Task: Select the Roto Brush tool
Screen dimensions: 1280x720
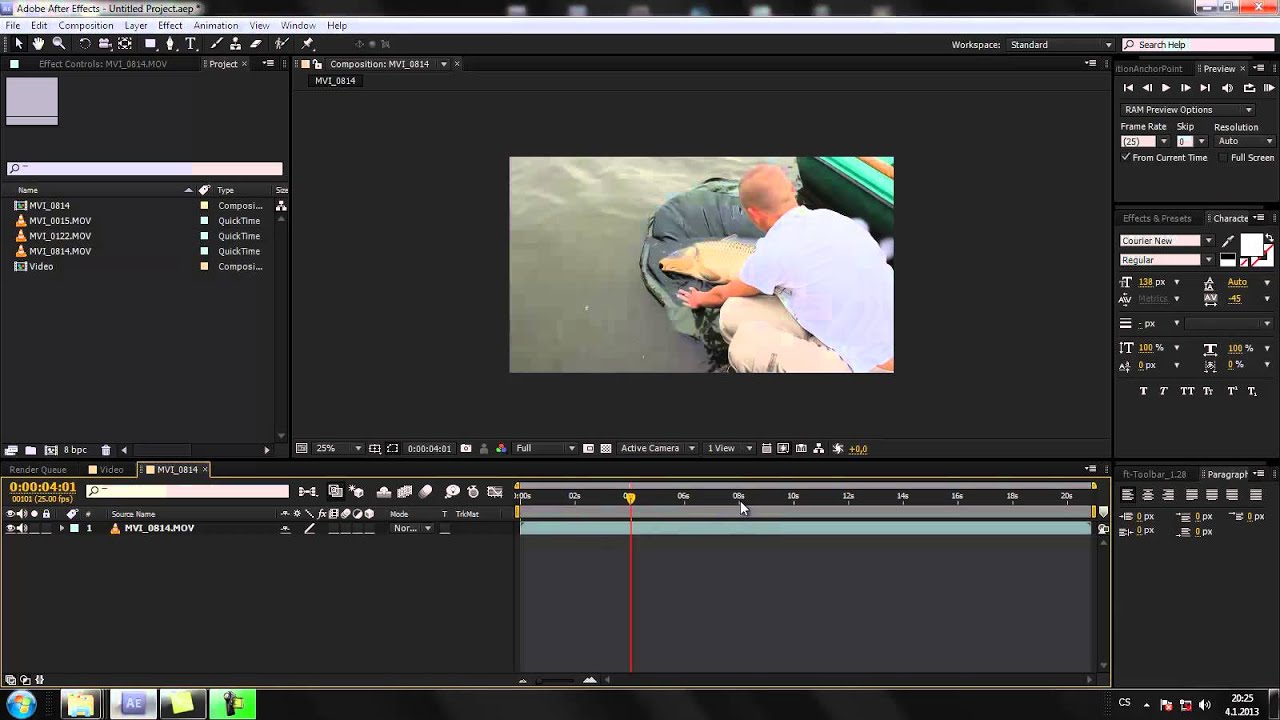Action: pos(282,44)
